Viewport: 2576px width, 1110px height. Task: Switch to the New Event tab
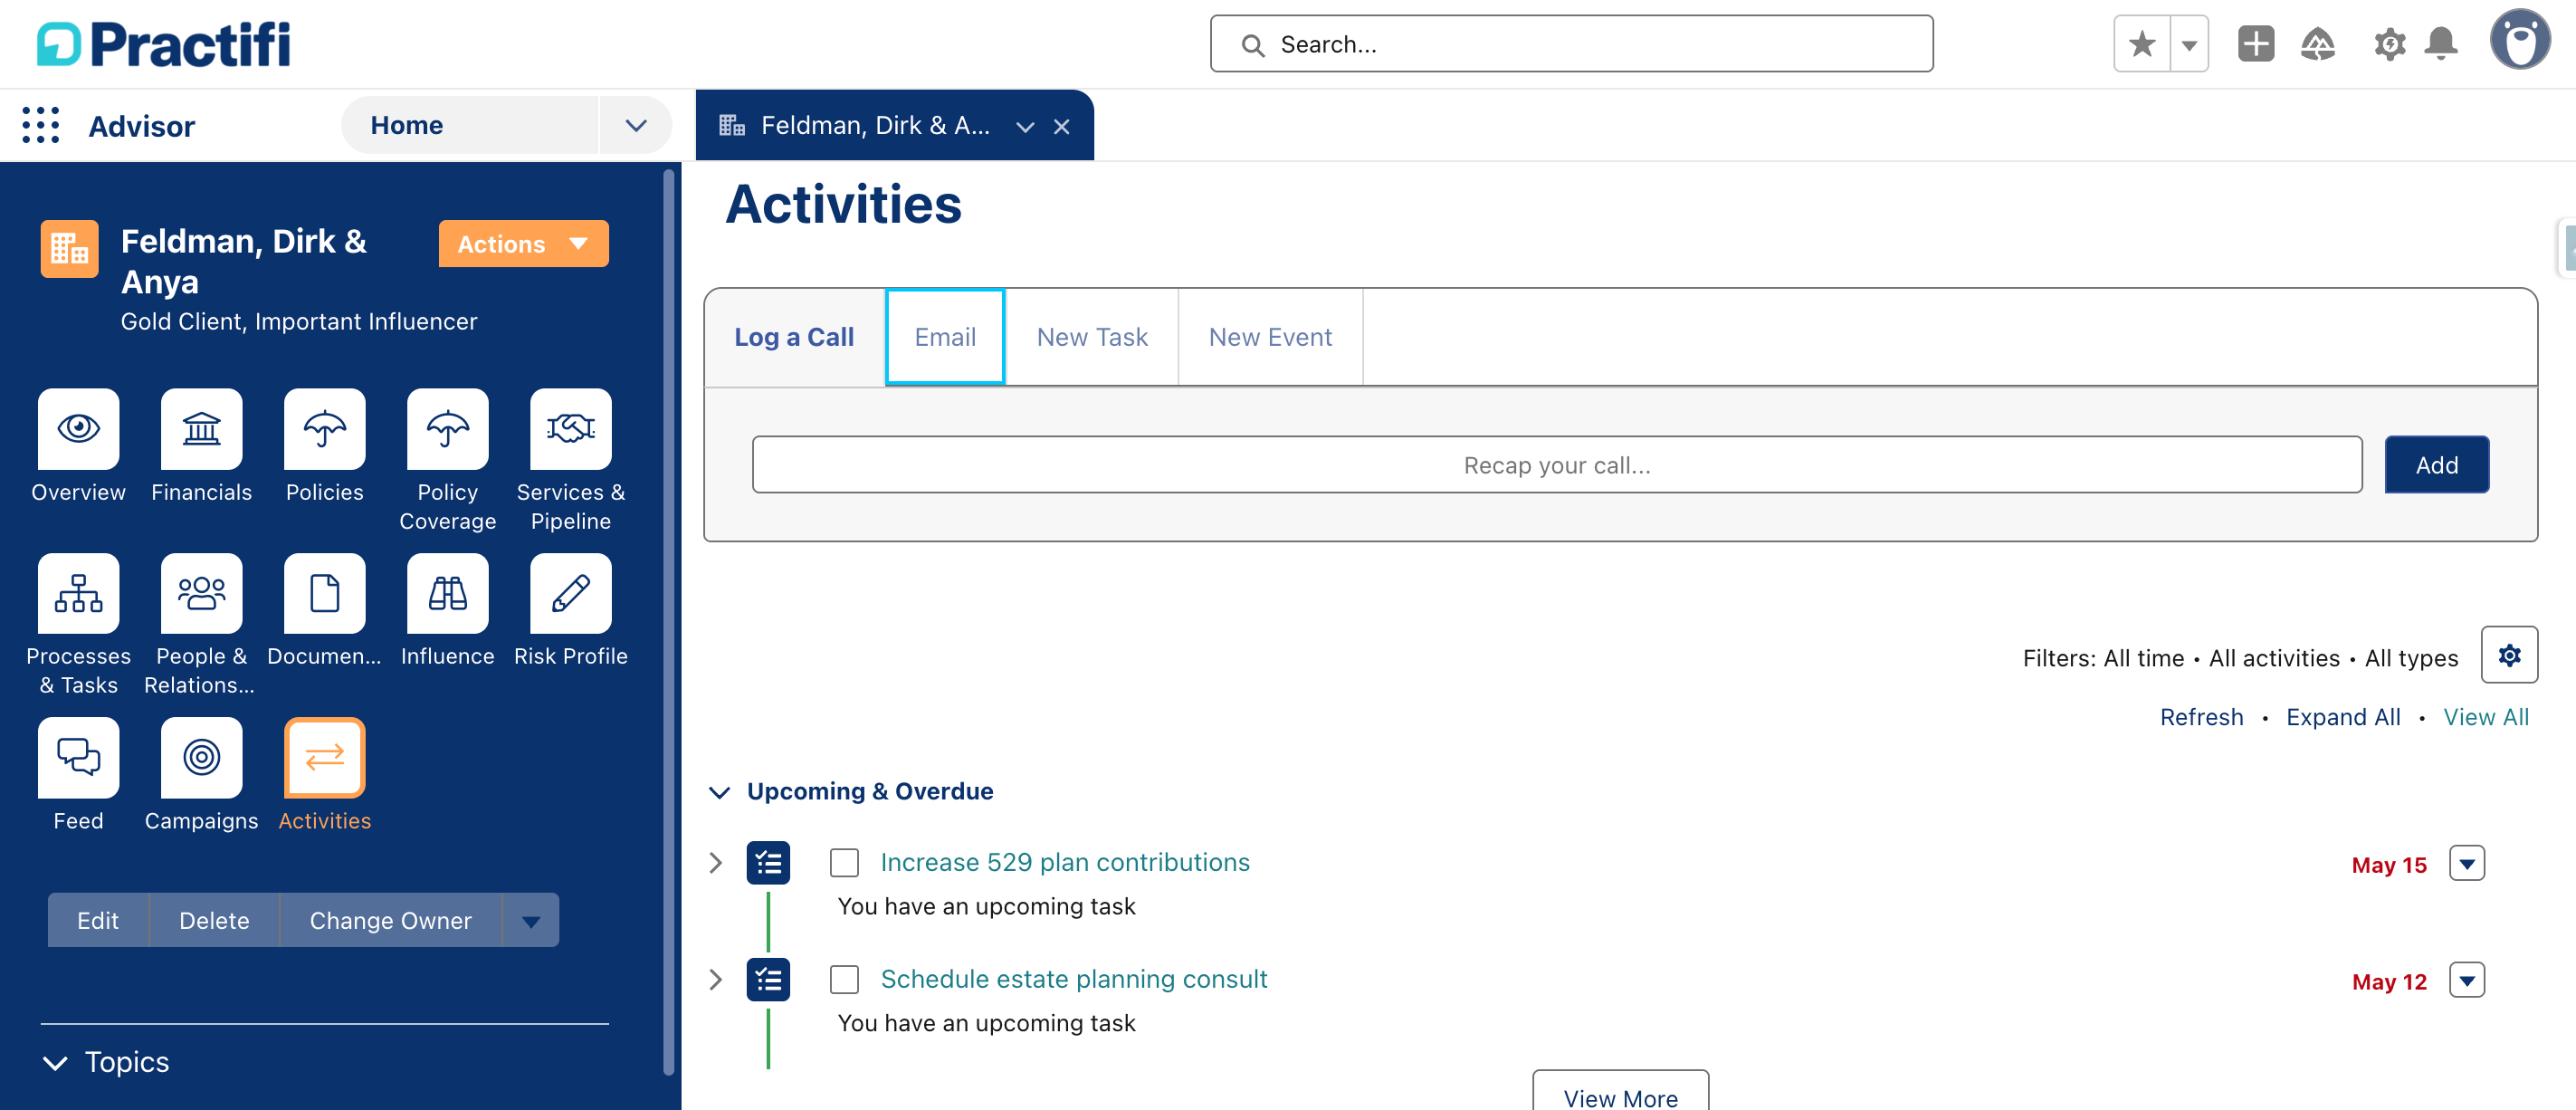(x=1270, y=337)
